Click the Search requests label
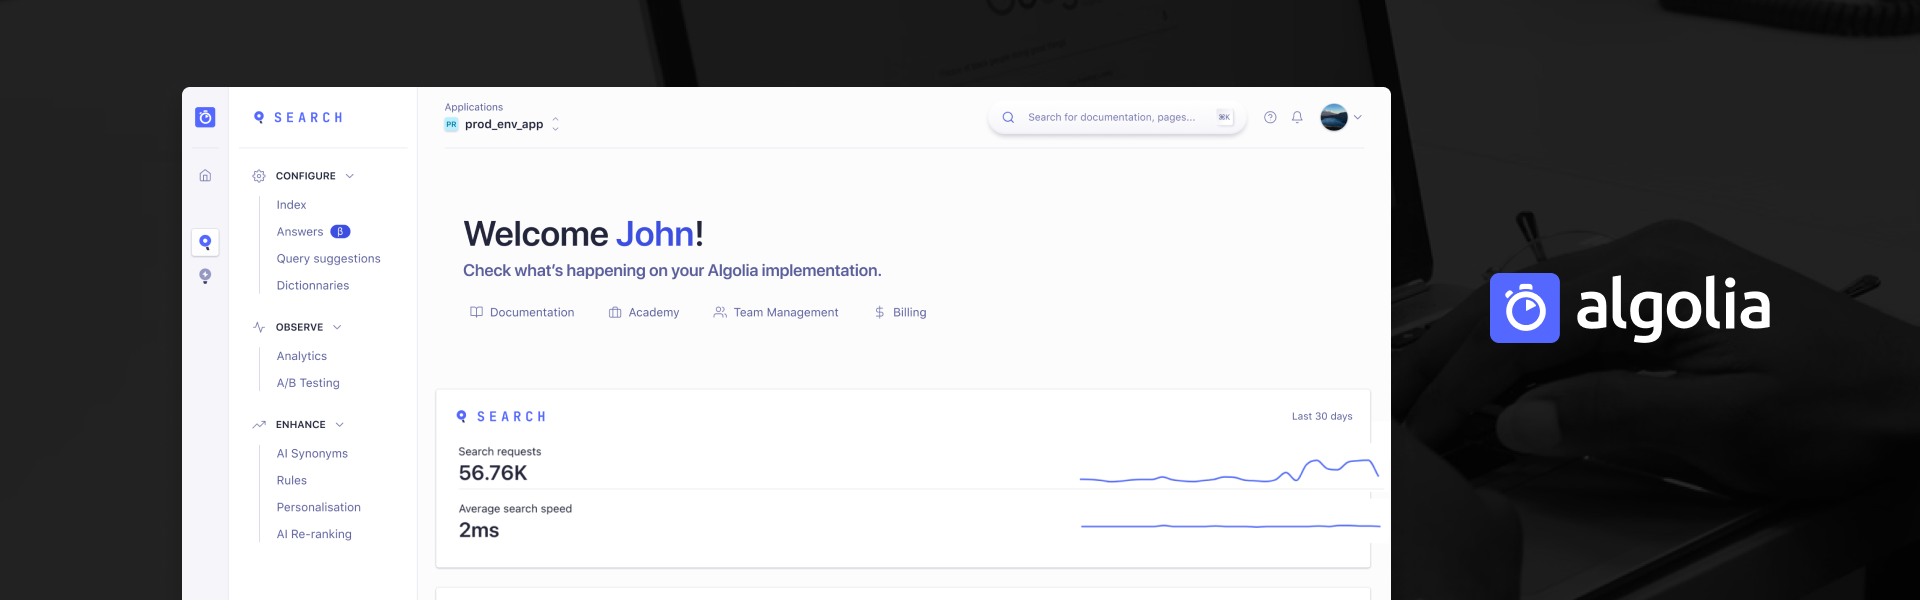 tap(500, 452)
